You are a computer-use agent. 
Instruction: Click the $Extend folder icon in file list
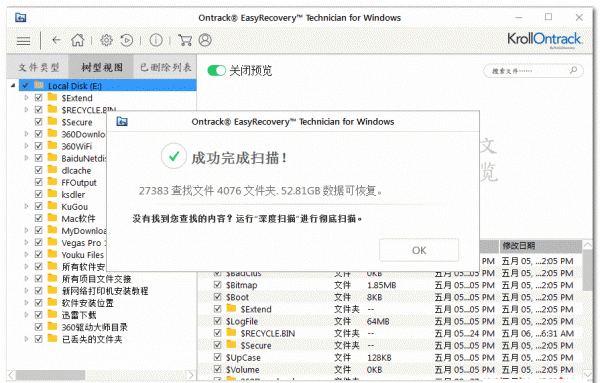231,308
